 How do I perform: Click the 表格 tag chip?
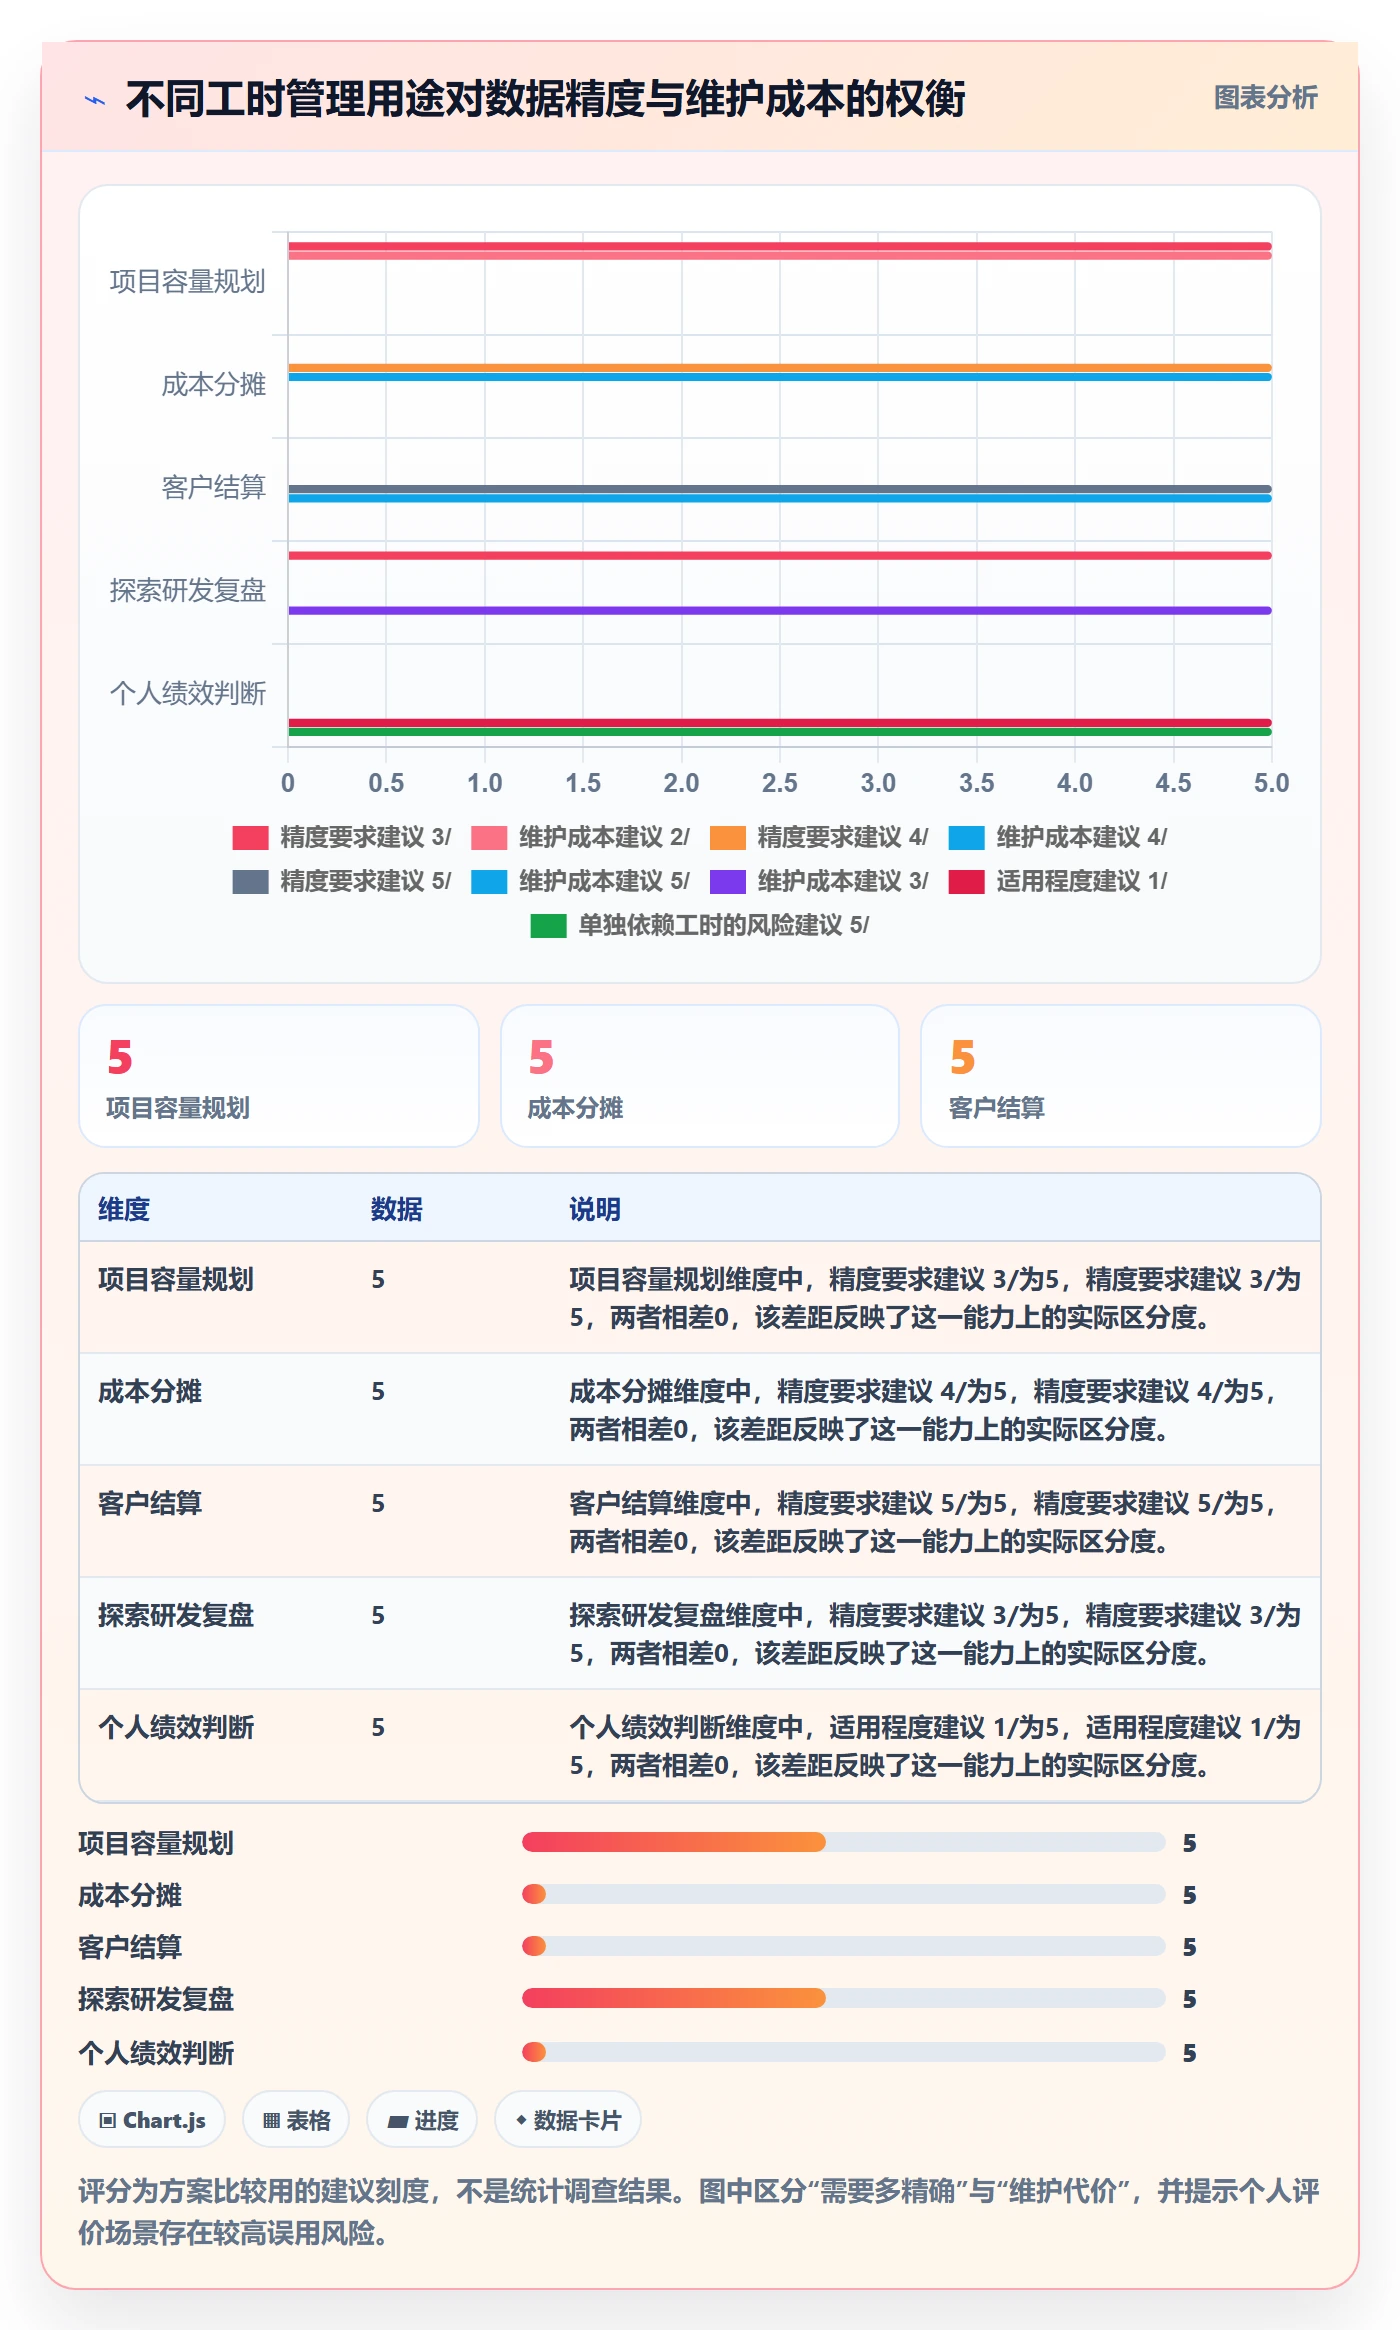point(296,2119)
